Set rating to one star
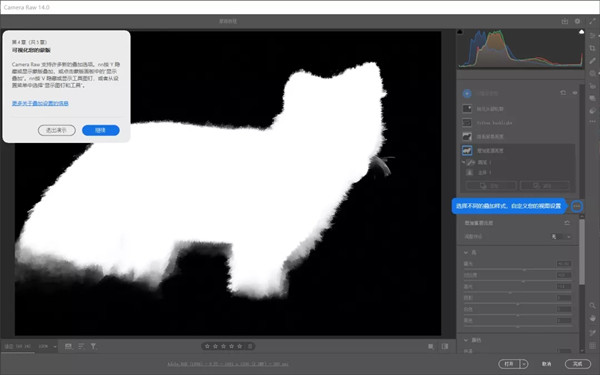The height and width of the screenshot is (375, 600). click(207, 346)
